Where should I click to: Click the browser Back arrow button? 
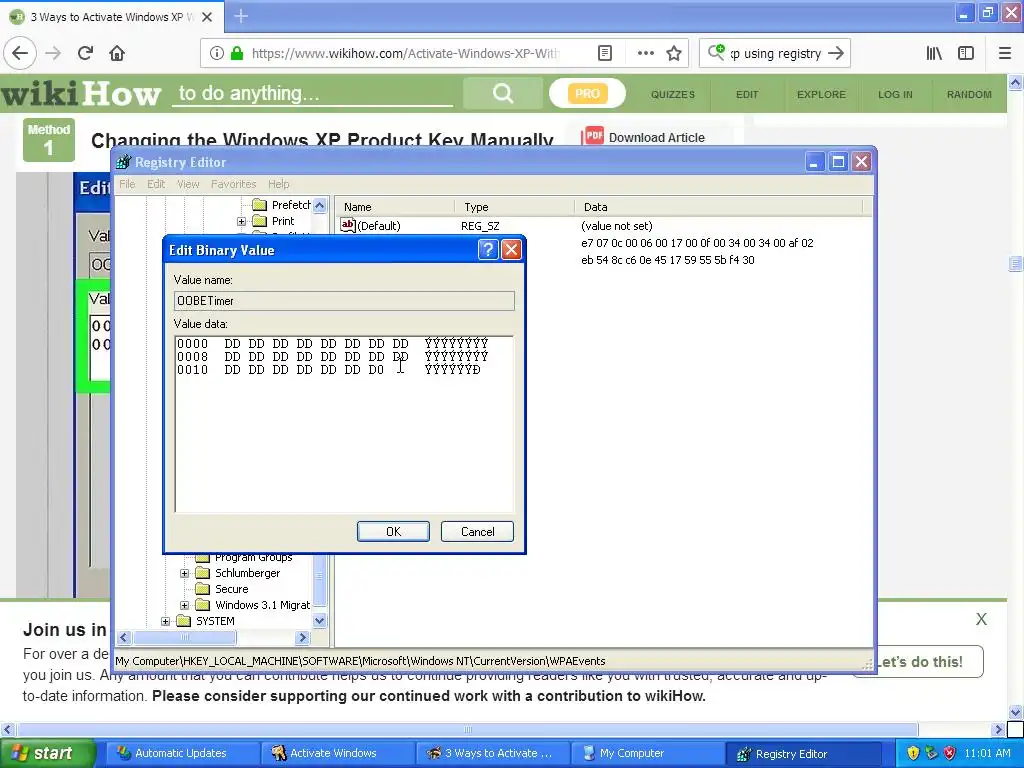(x=20, y=53)
